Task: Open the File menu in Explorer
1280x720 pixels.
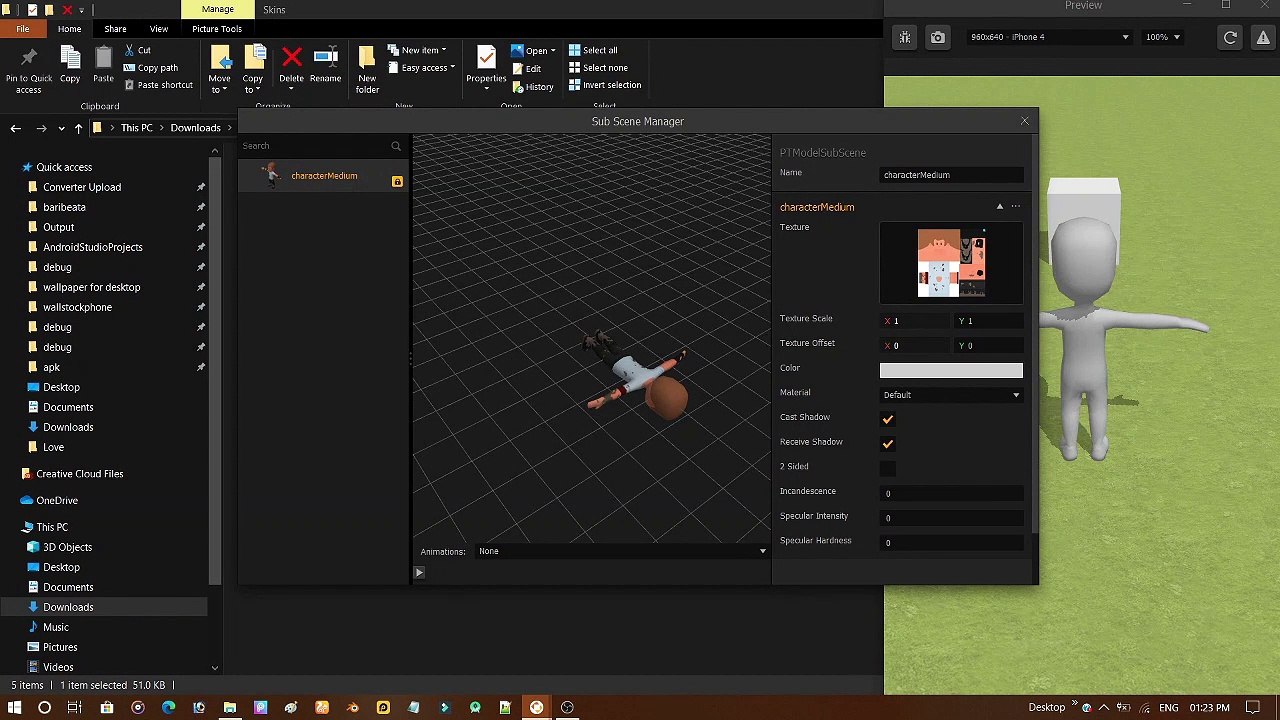Action: pos(23,29)
